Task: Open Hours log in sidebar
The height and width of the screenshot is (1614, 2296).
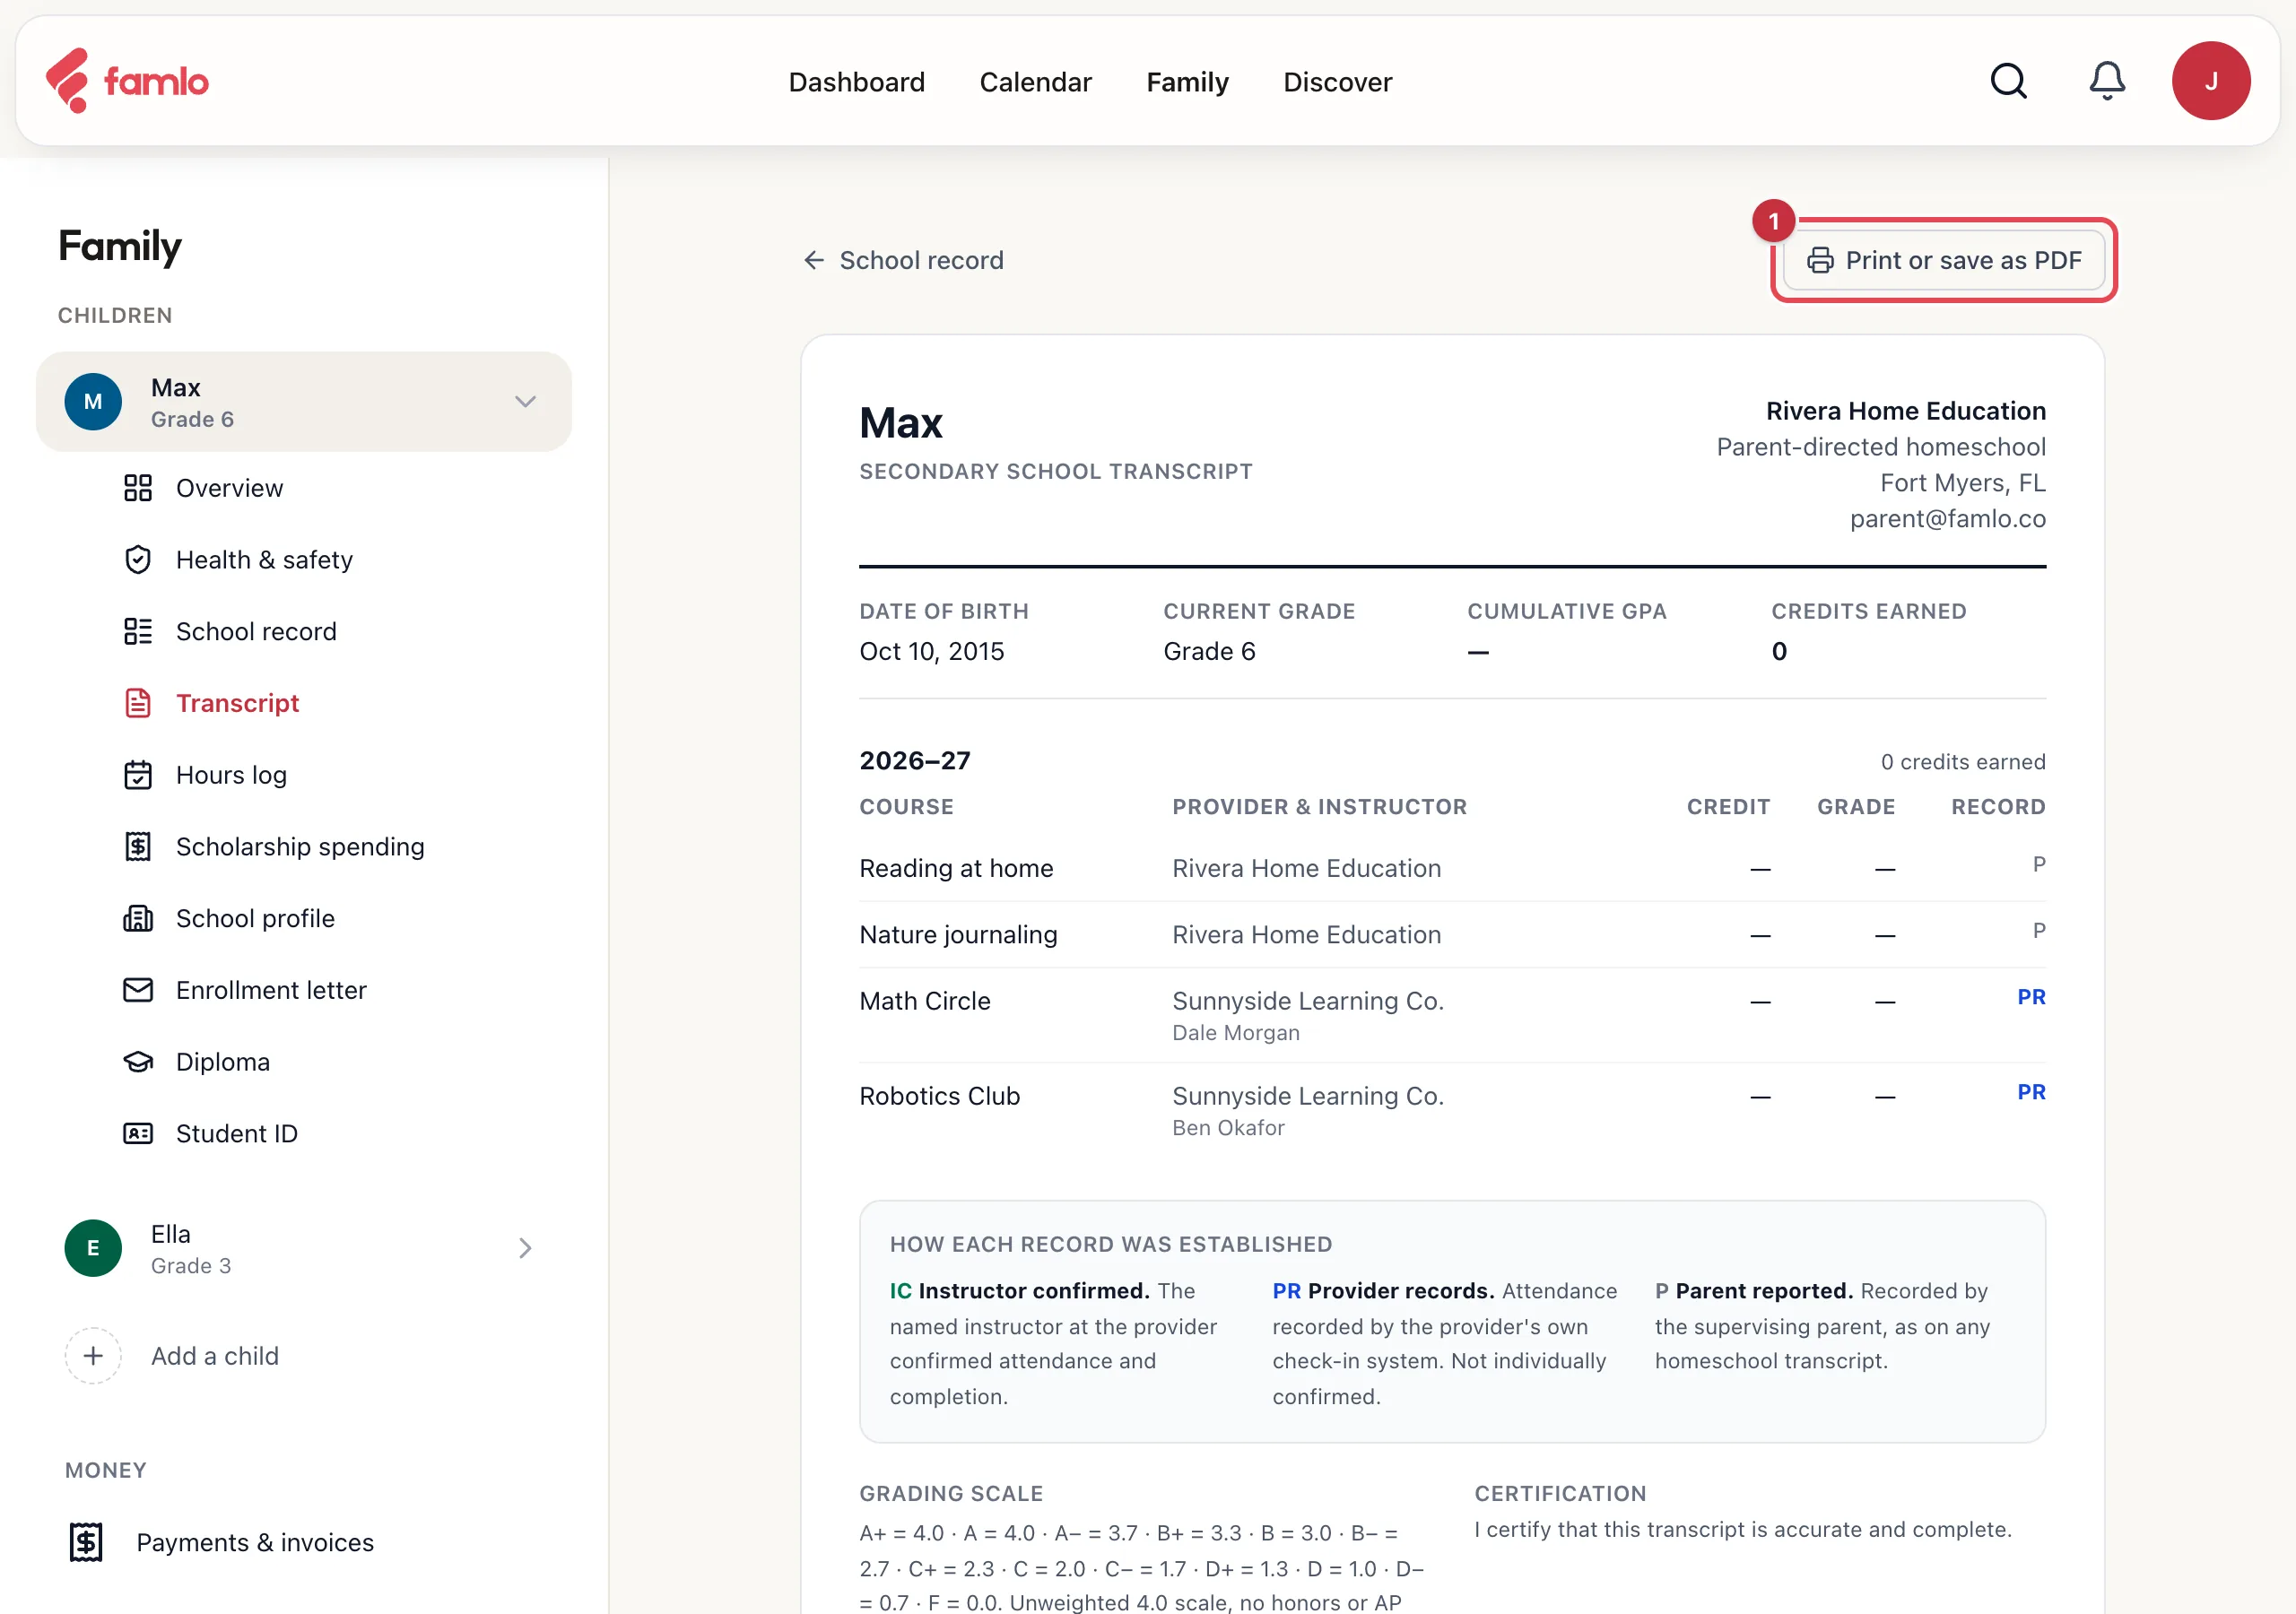Action: [231, 775]
